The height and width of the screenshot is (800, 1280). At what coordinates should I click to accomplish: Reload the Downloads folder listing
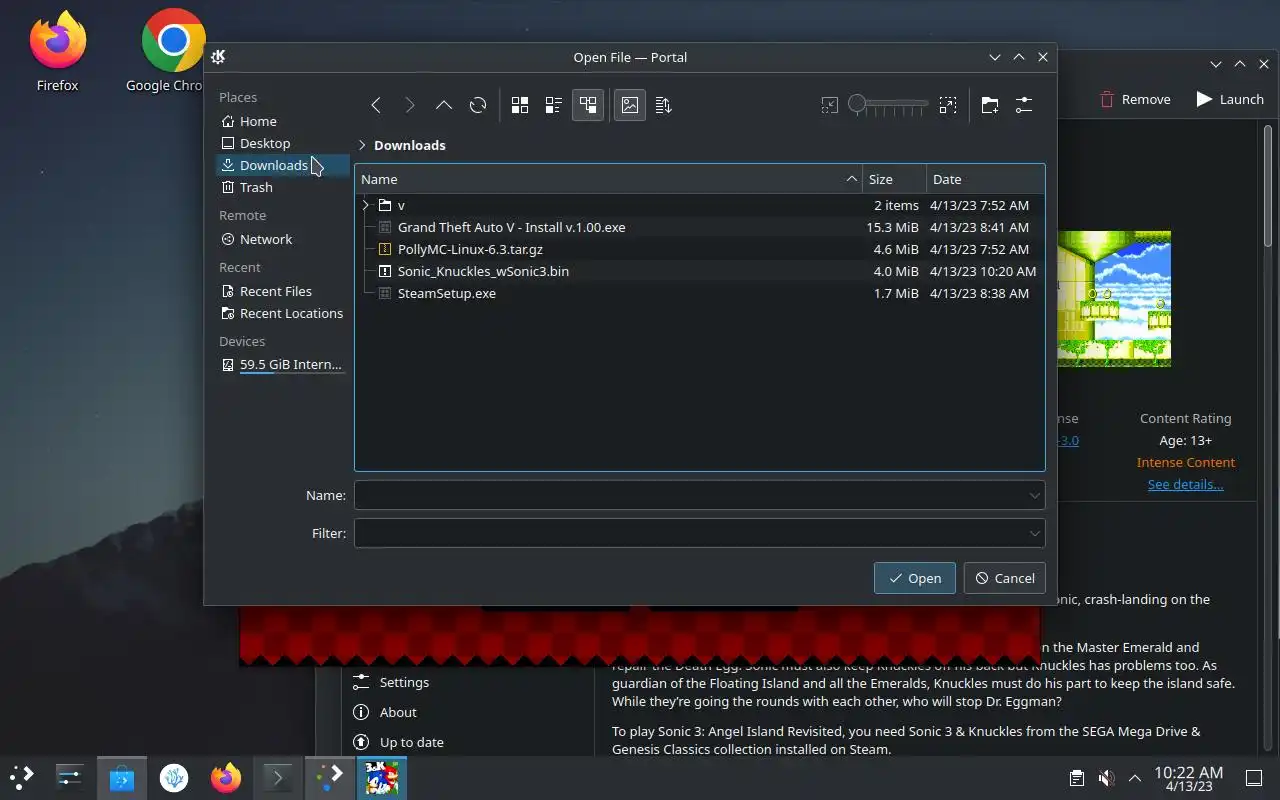coord(478,105)
